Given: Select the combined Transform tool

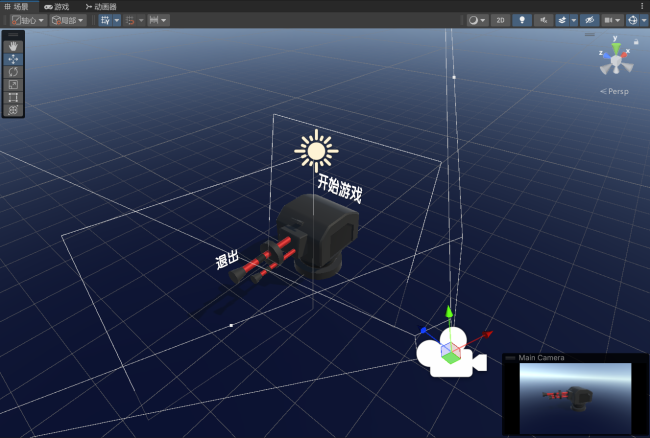Looking at the screenshot, I should (13, 111).
